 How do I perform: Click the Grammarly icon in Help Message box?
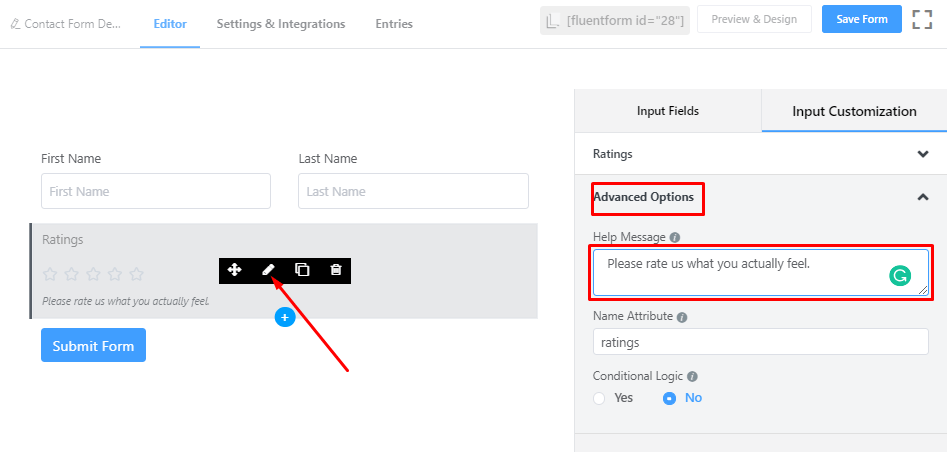pyautogui.click(x=900, y=277)
